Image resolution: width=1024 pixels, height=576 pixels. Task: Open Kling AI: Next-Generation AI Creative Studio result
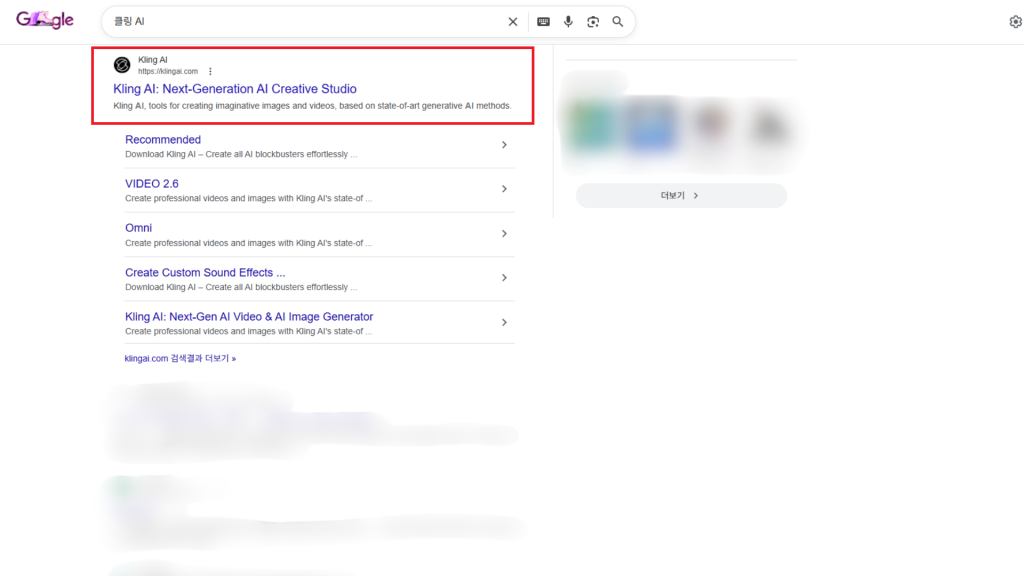235,89
